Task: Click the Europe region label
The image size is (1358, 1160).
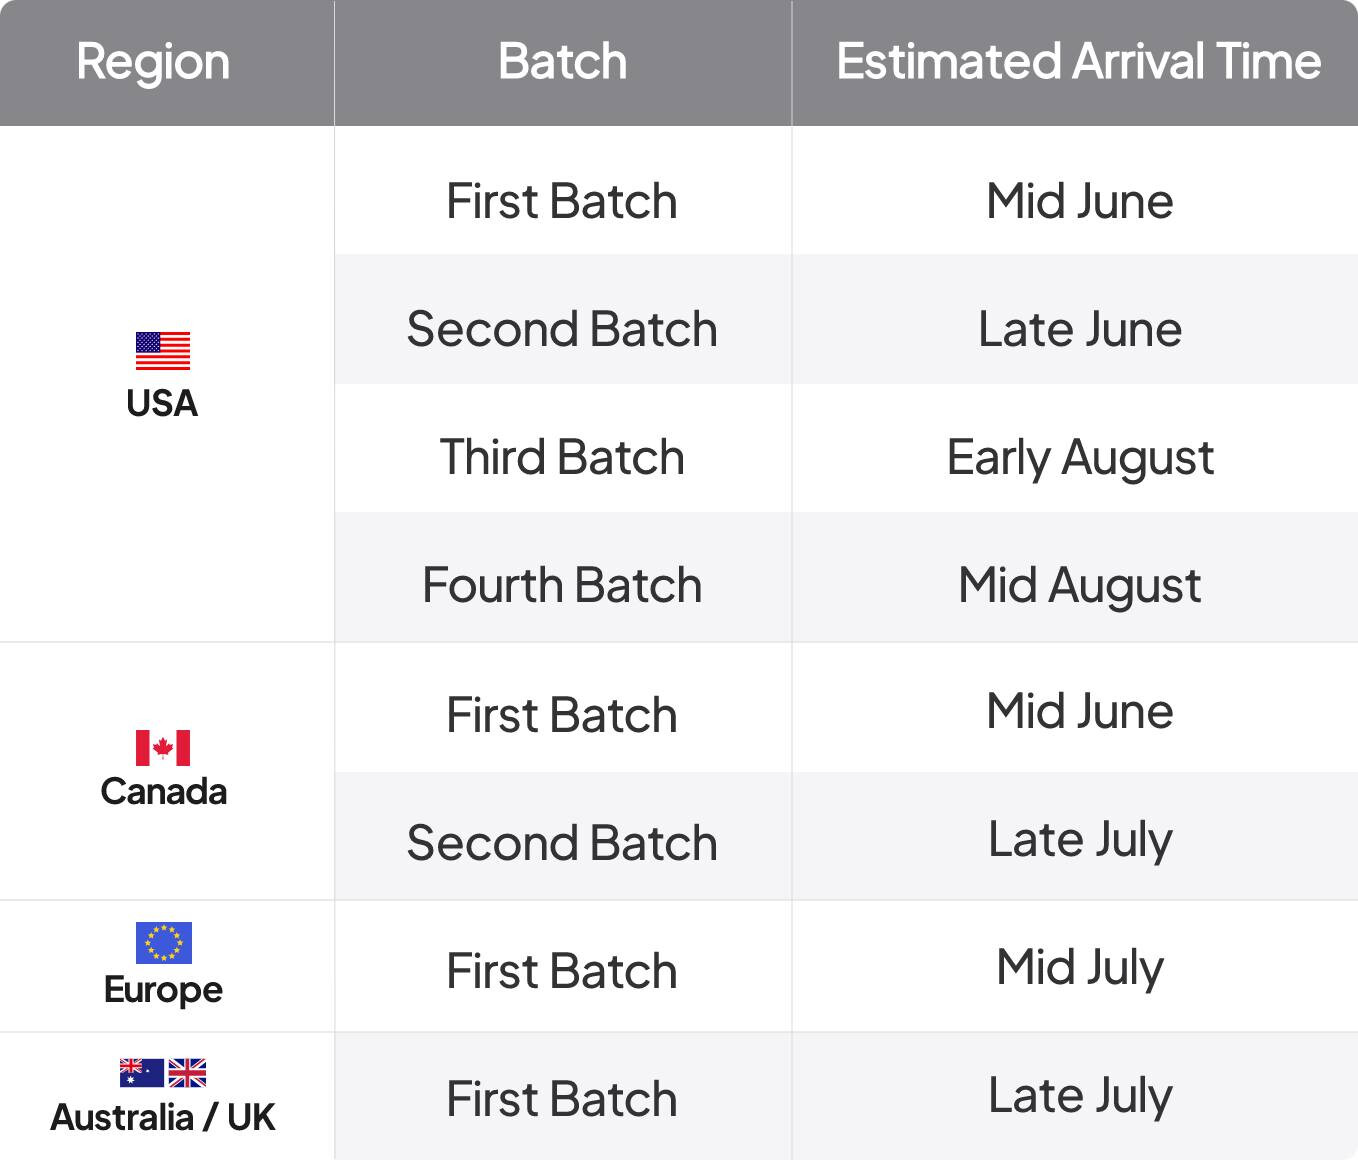Action: (164, 990)
